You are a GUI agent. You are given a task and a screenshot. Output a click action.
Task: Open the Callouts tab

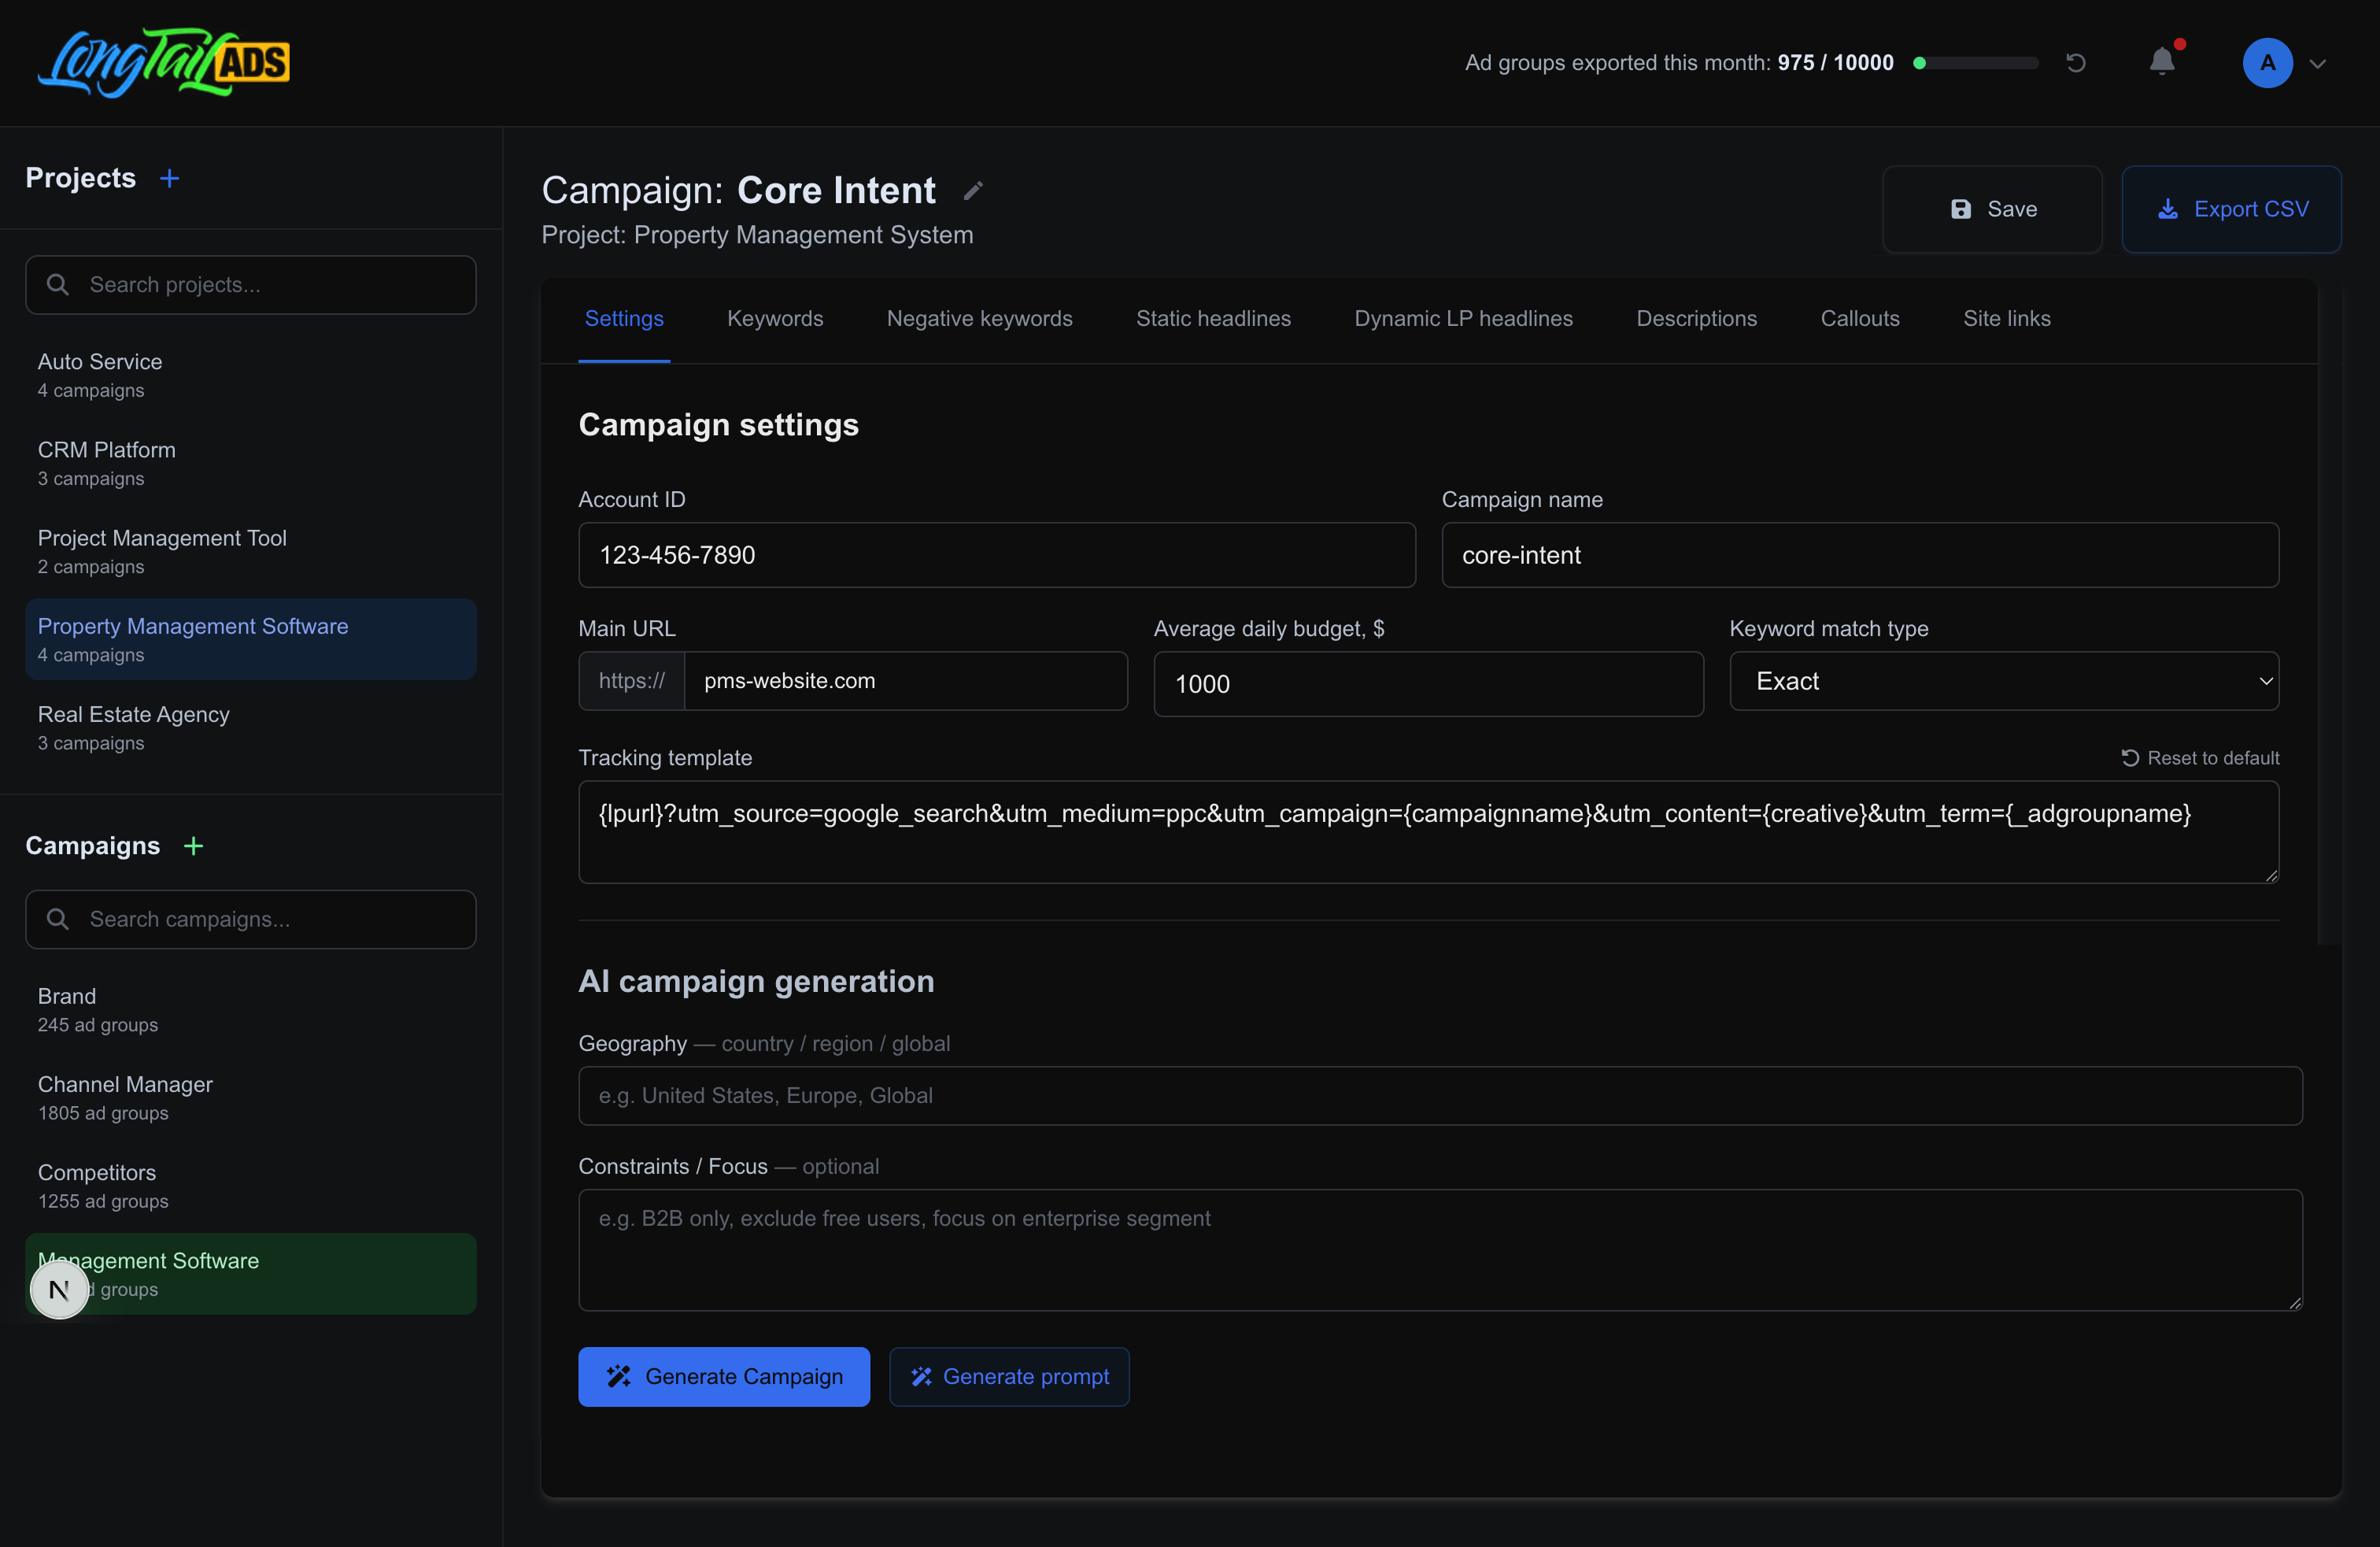pos(1859,318)
